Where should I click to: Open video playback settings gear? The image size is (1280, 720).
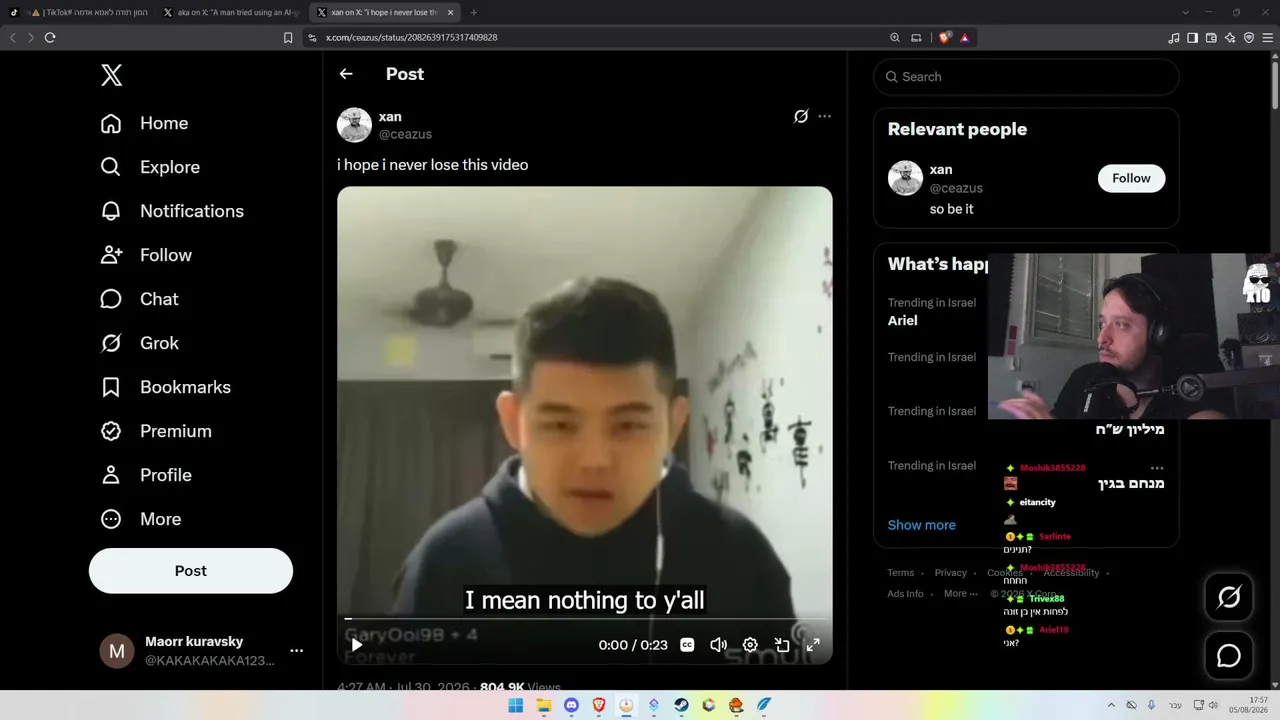pos(750,645)
